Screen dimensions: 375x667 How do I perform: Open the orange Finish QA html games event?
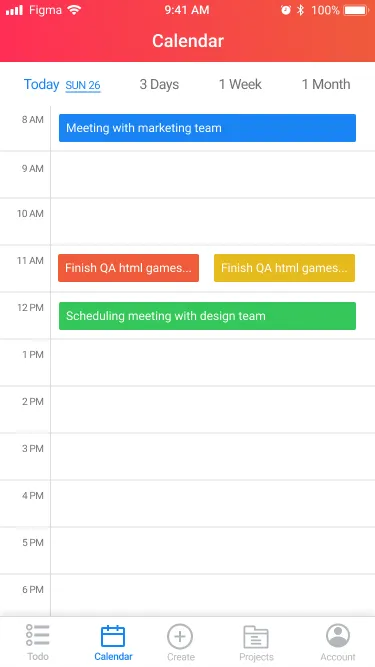tap(128, 268)
